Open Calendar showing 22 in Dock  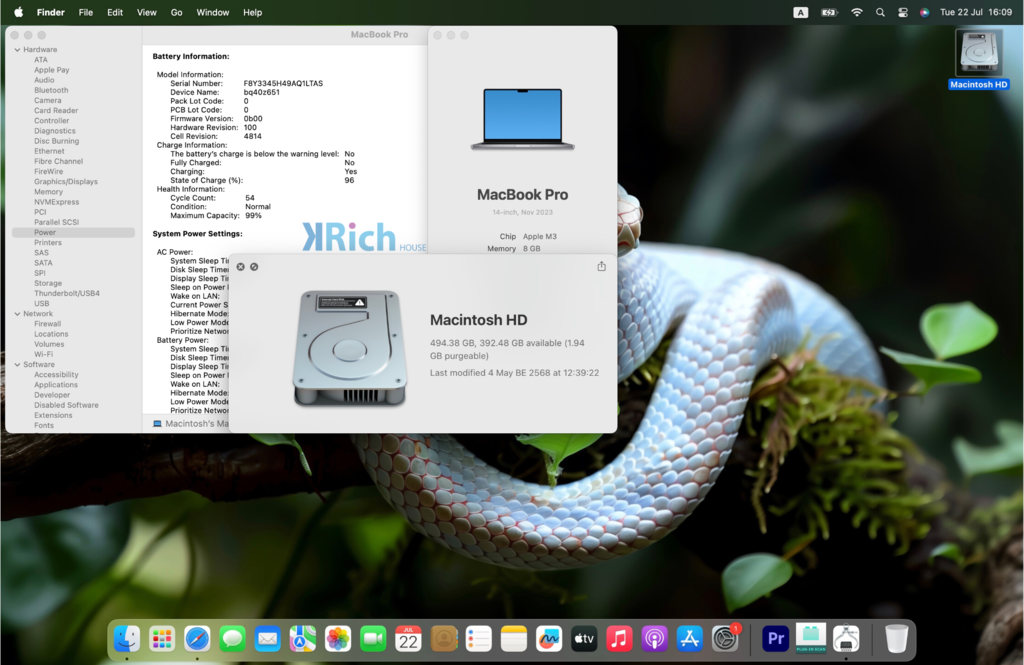pyautogui.click(x=409, y=638)
